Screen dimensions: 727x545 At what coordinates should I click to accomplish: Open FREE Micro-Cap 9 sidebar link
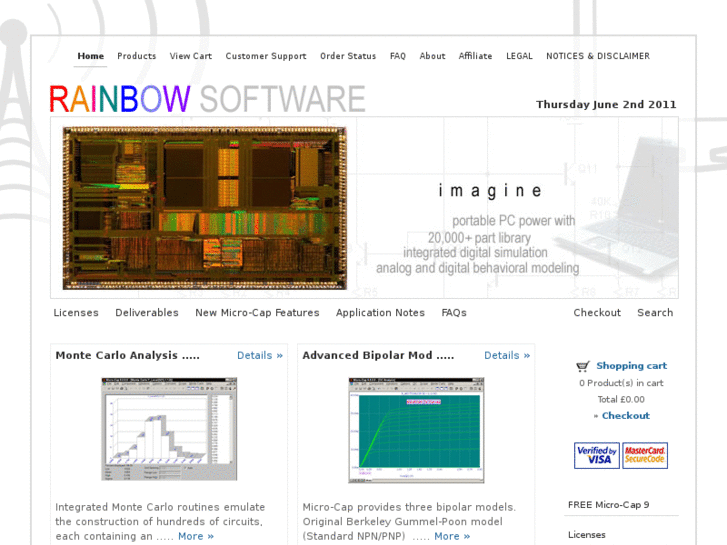coord(608,505)
